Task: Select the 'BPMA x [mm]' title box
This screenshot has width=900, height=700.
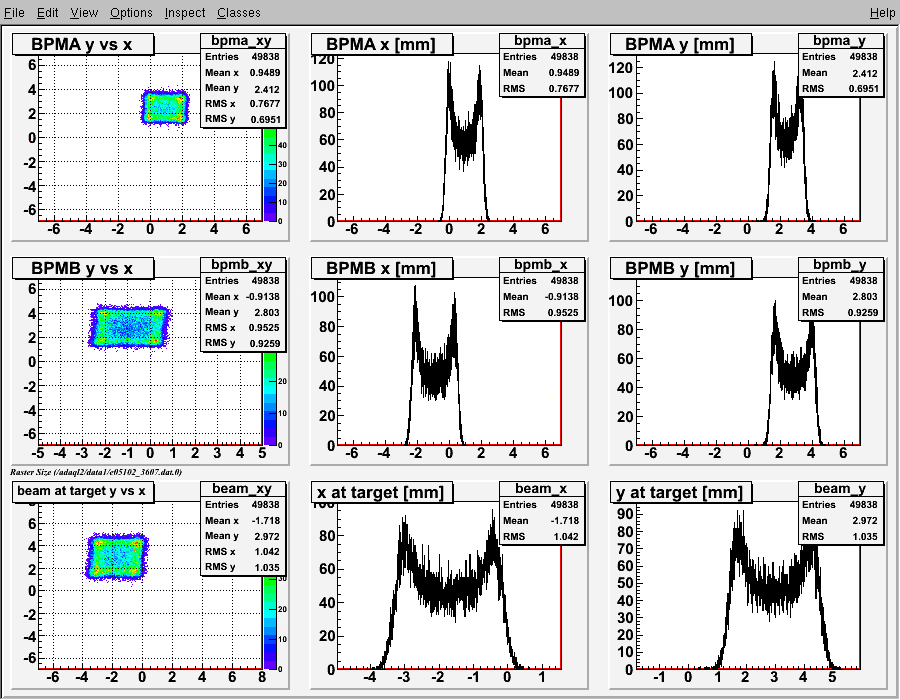Action: click(382, 44)
